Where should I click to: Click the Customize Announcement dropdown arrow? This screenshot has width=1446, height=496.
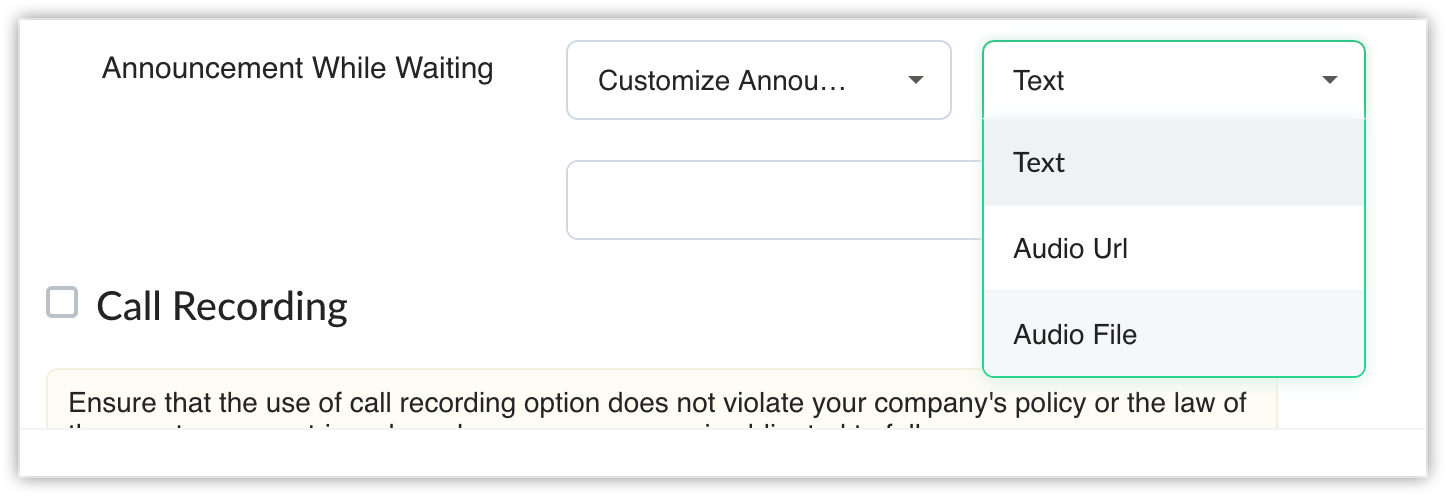coord(914,80)
